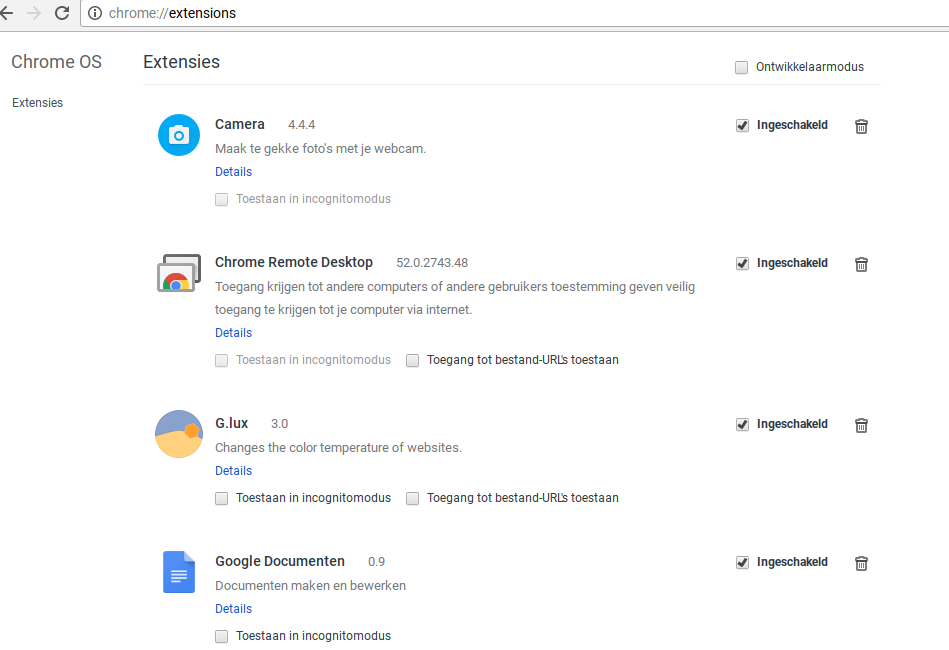Click the G.lux extension icon

tap(179, 434)
